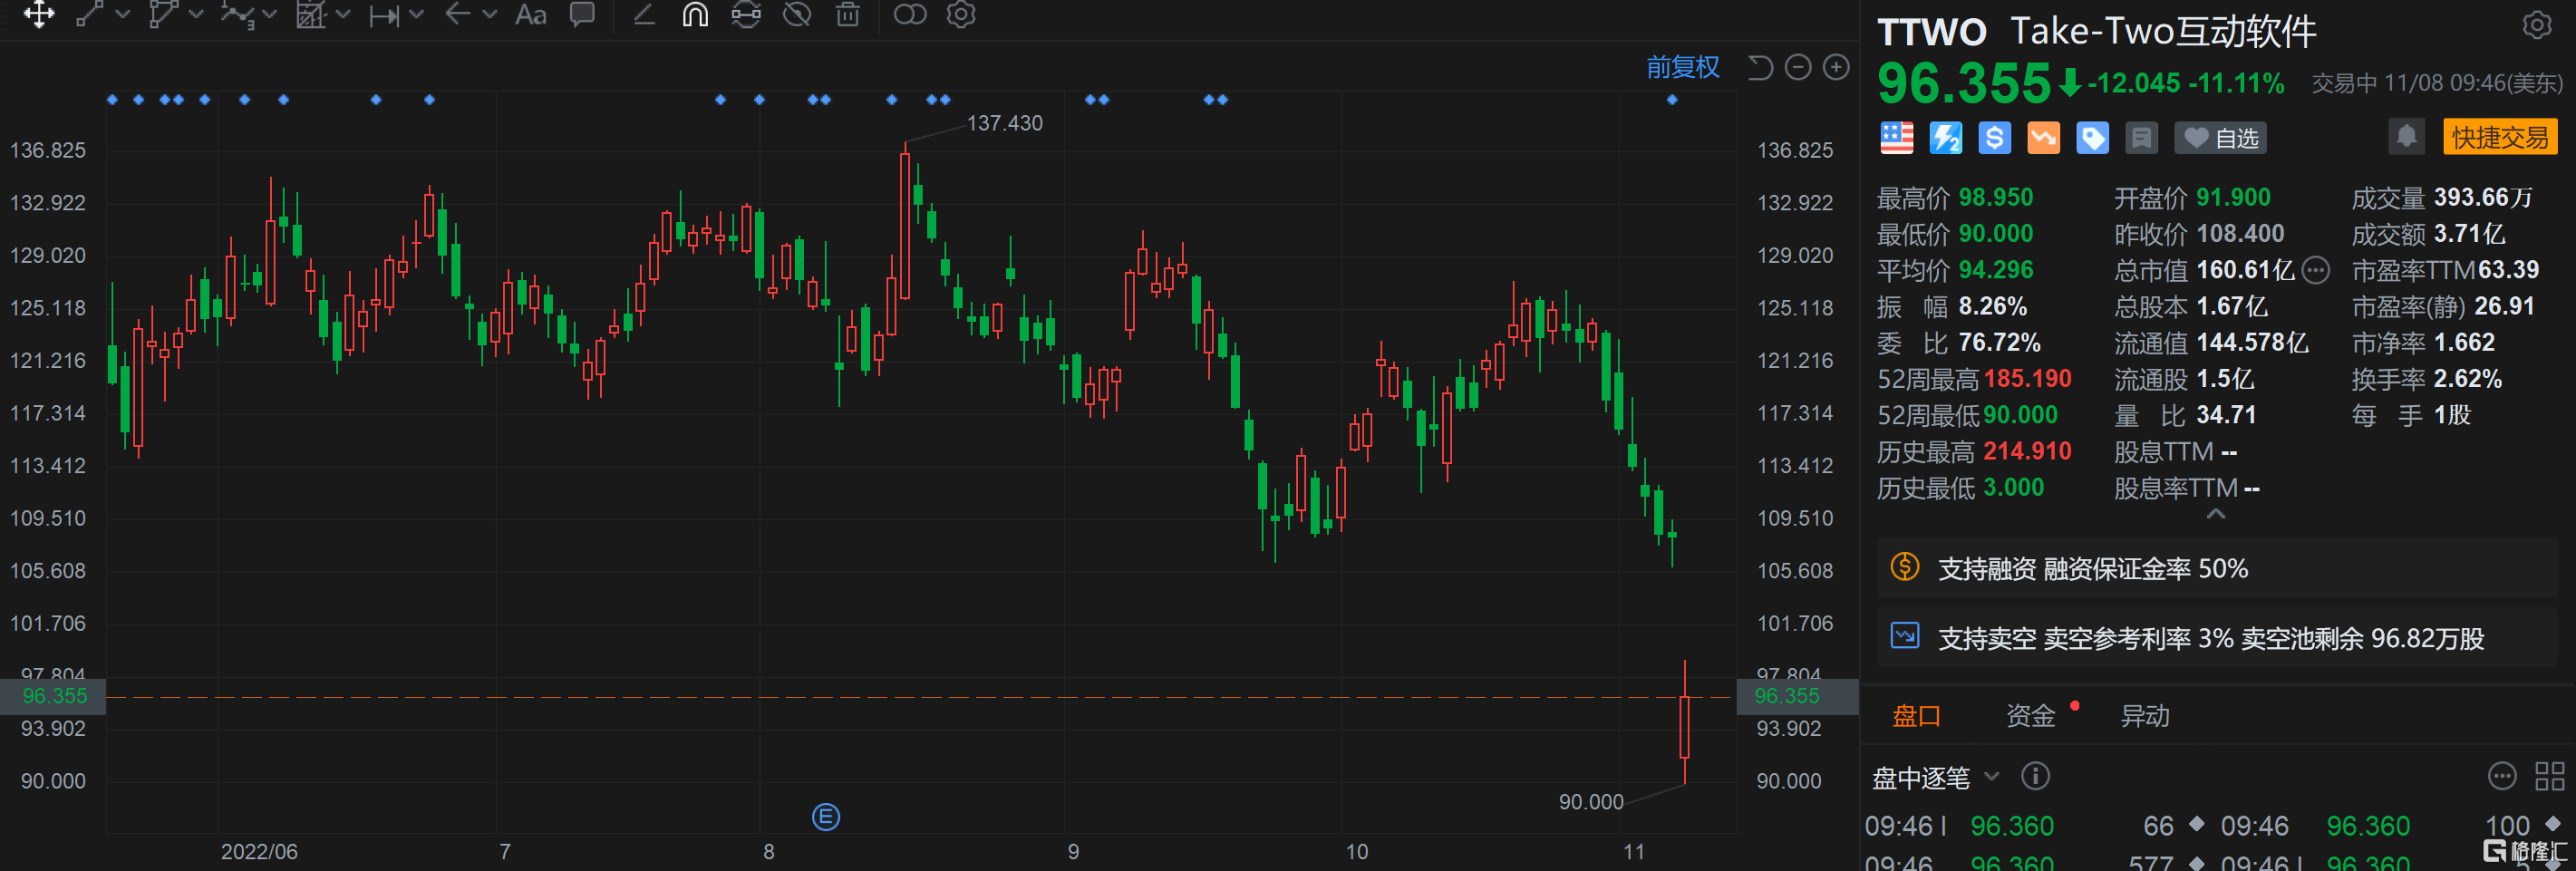2576x871 pixels.
Task: Click the 137.430 high price label
Action: pyautogui.click(x=1004, y=123)
